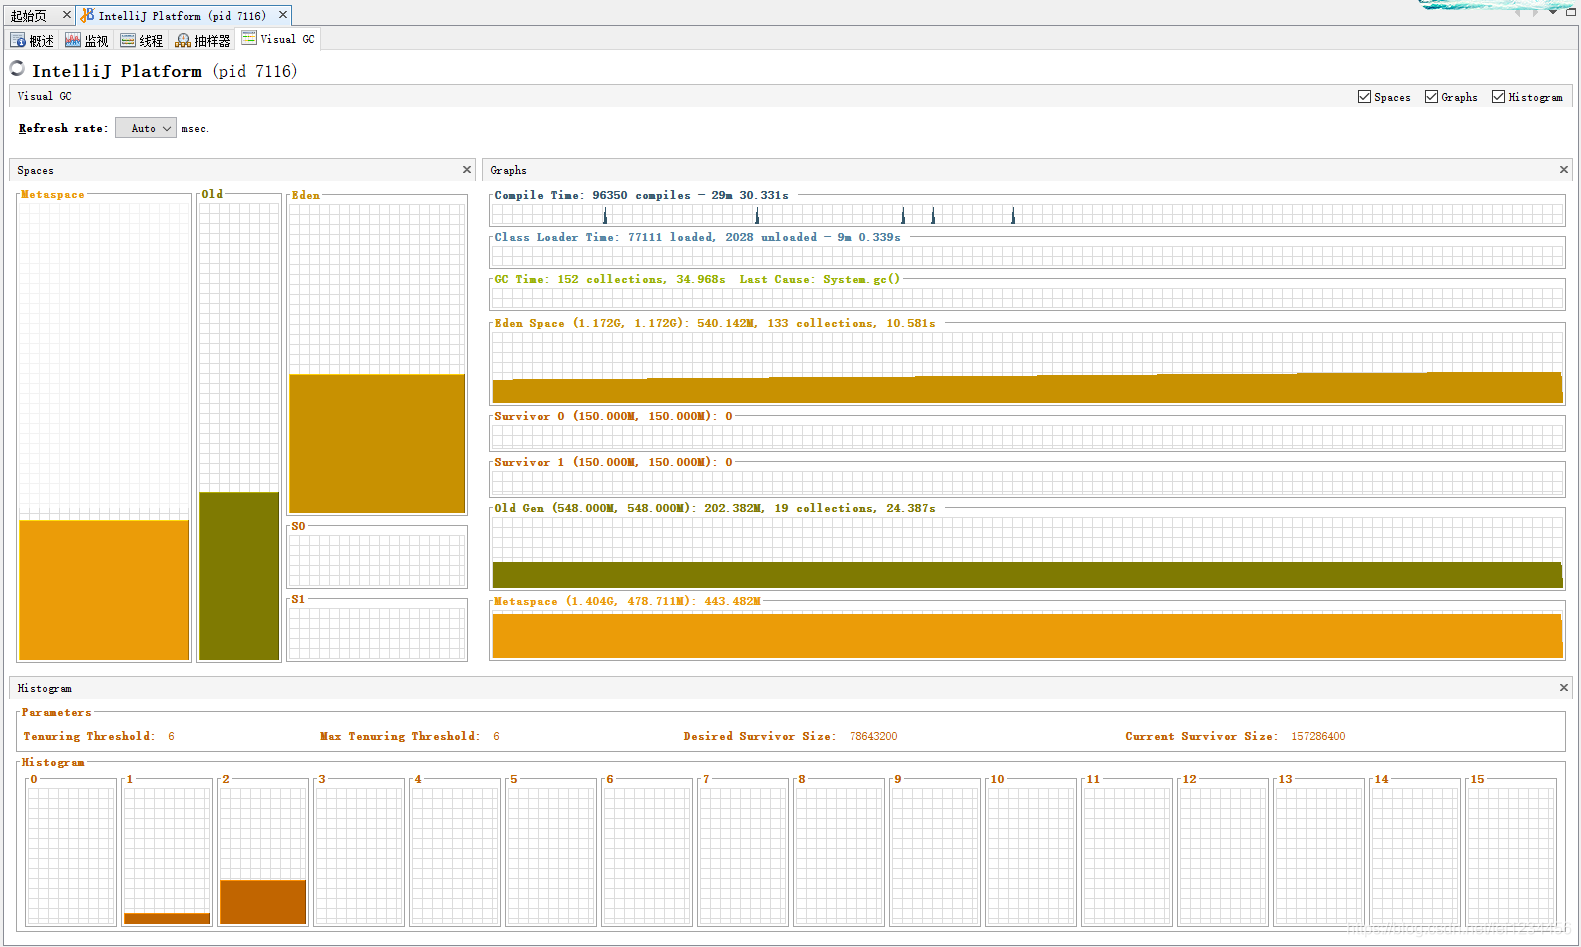The image size is (1581, 947).
Task: Open the document list dropdown arrow at top right
Action: (1553, 12)
